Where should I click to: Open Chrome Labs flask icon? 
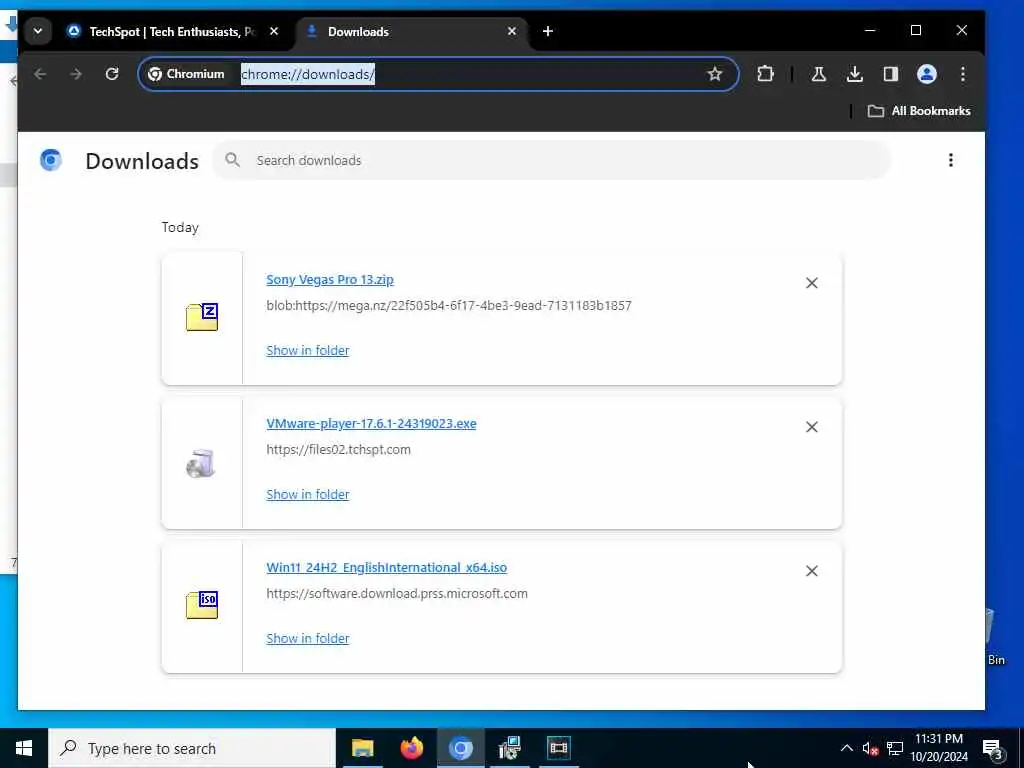pos(818,74)
